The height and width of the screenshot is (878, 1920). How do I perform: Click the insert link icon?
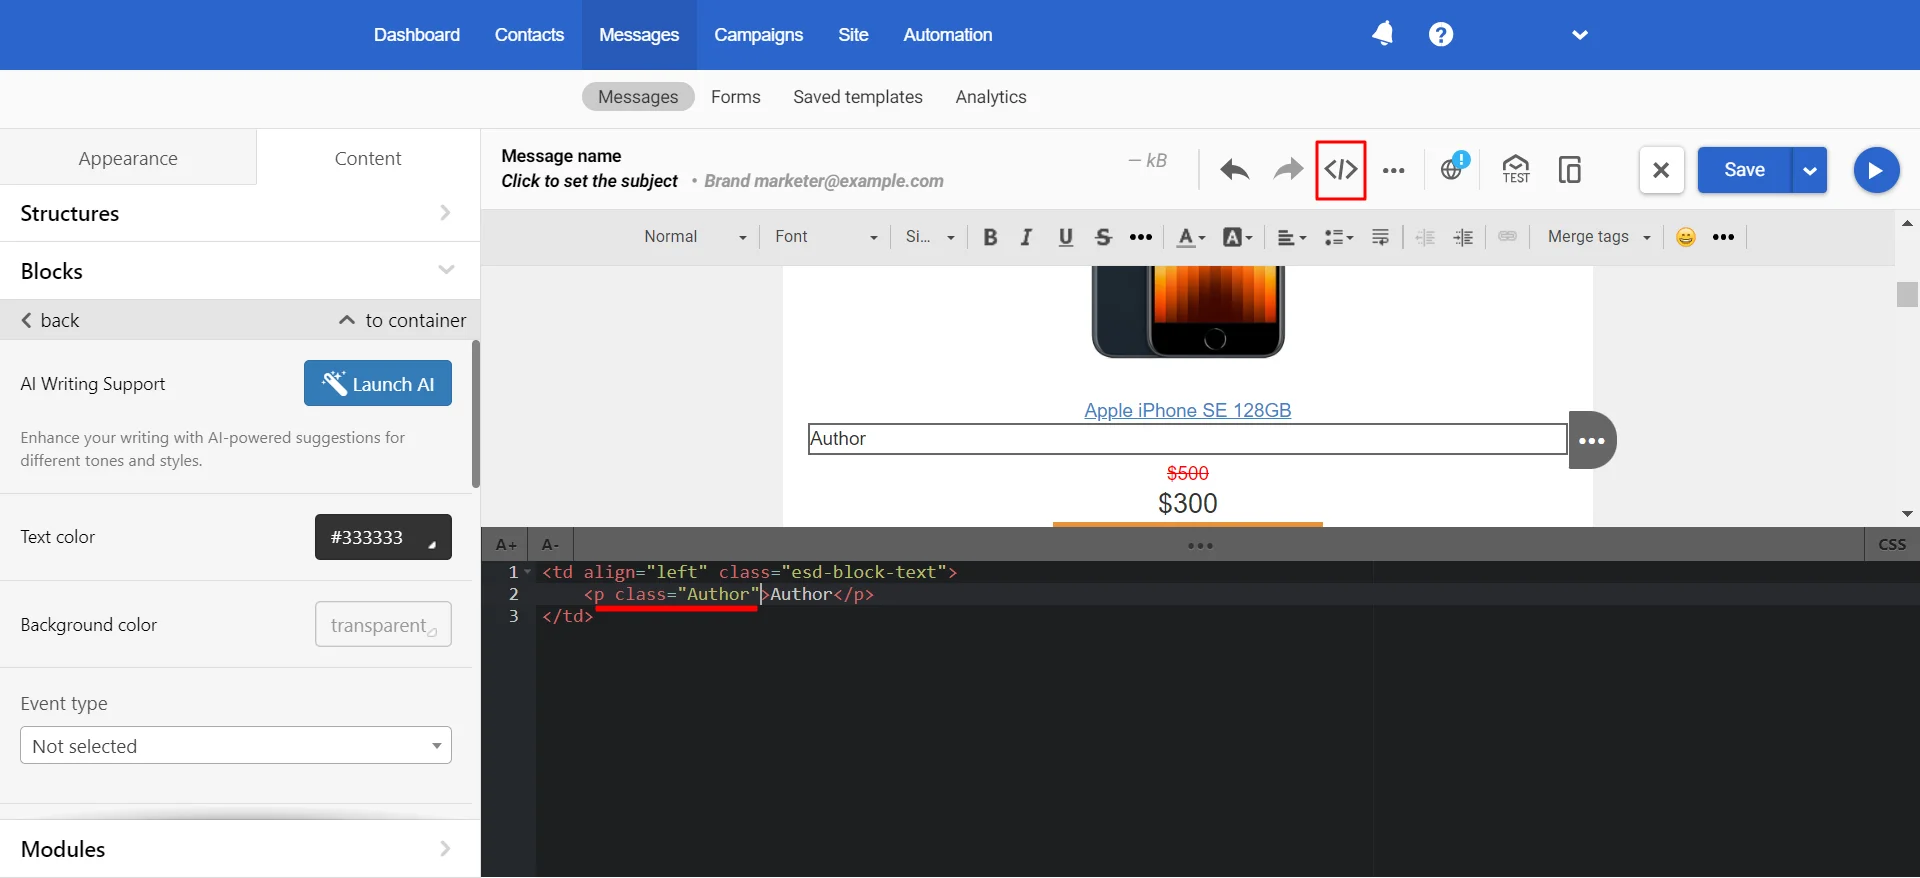[x=1508, y=237]
